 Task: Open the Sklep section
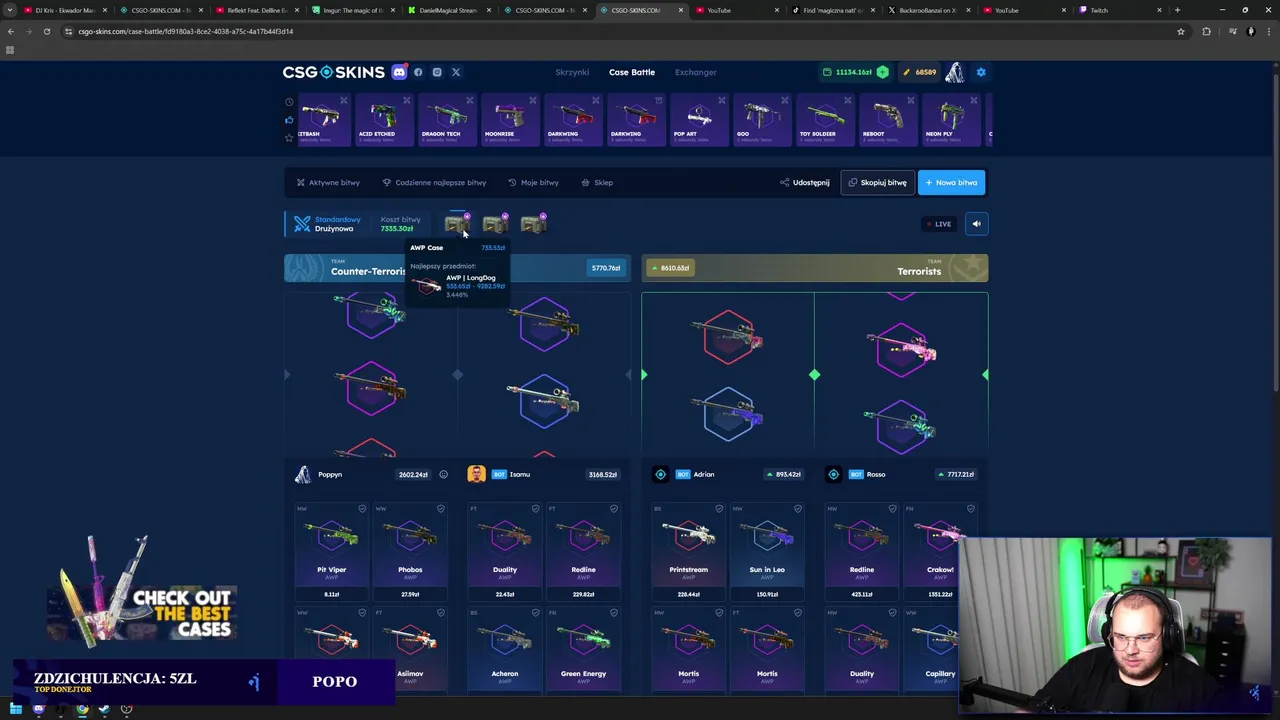coord(597,182)
